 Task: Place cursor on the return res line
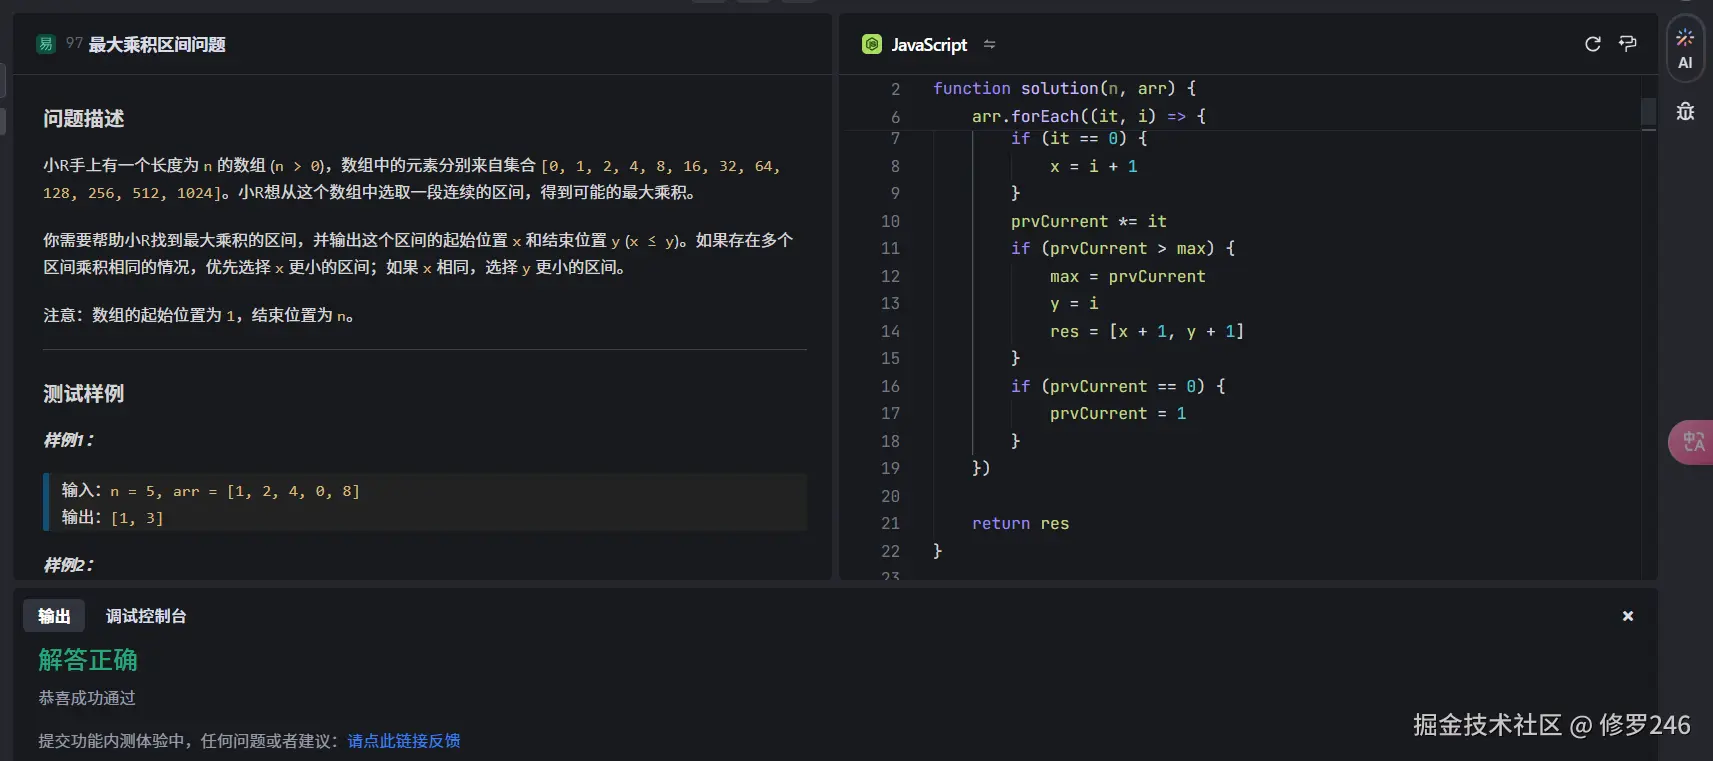(x=1020, y=523)
